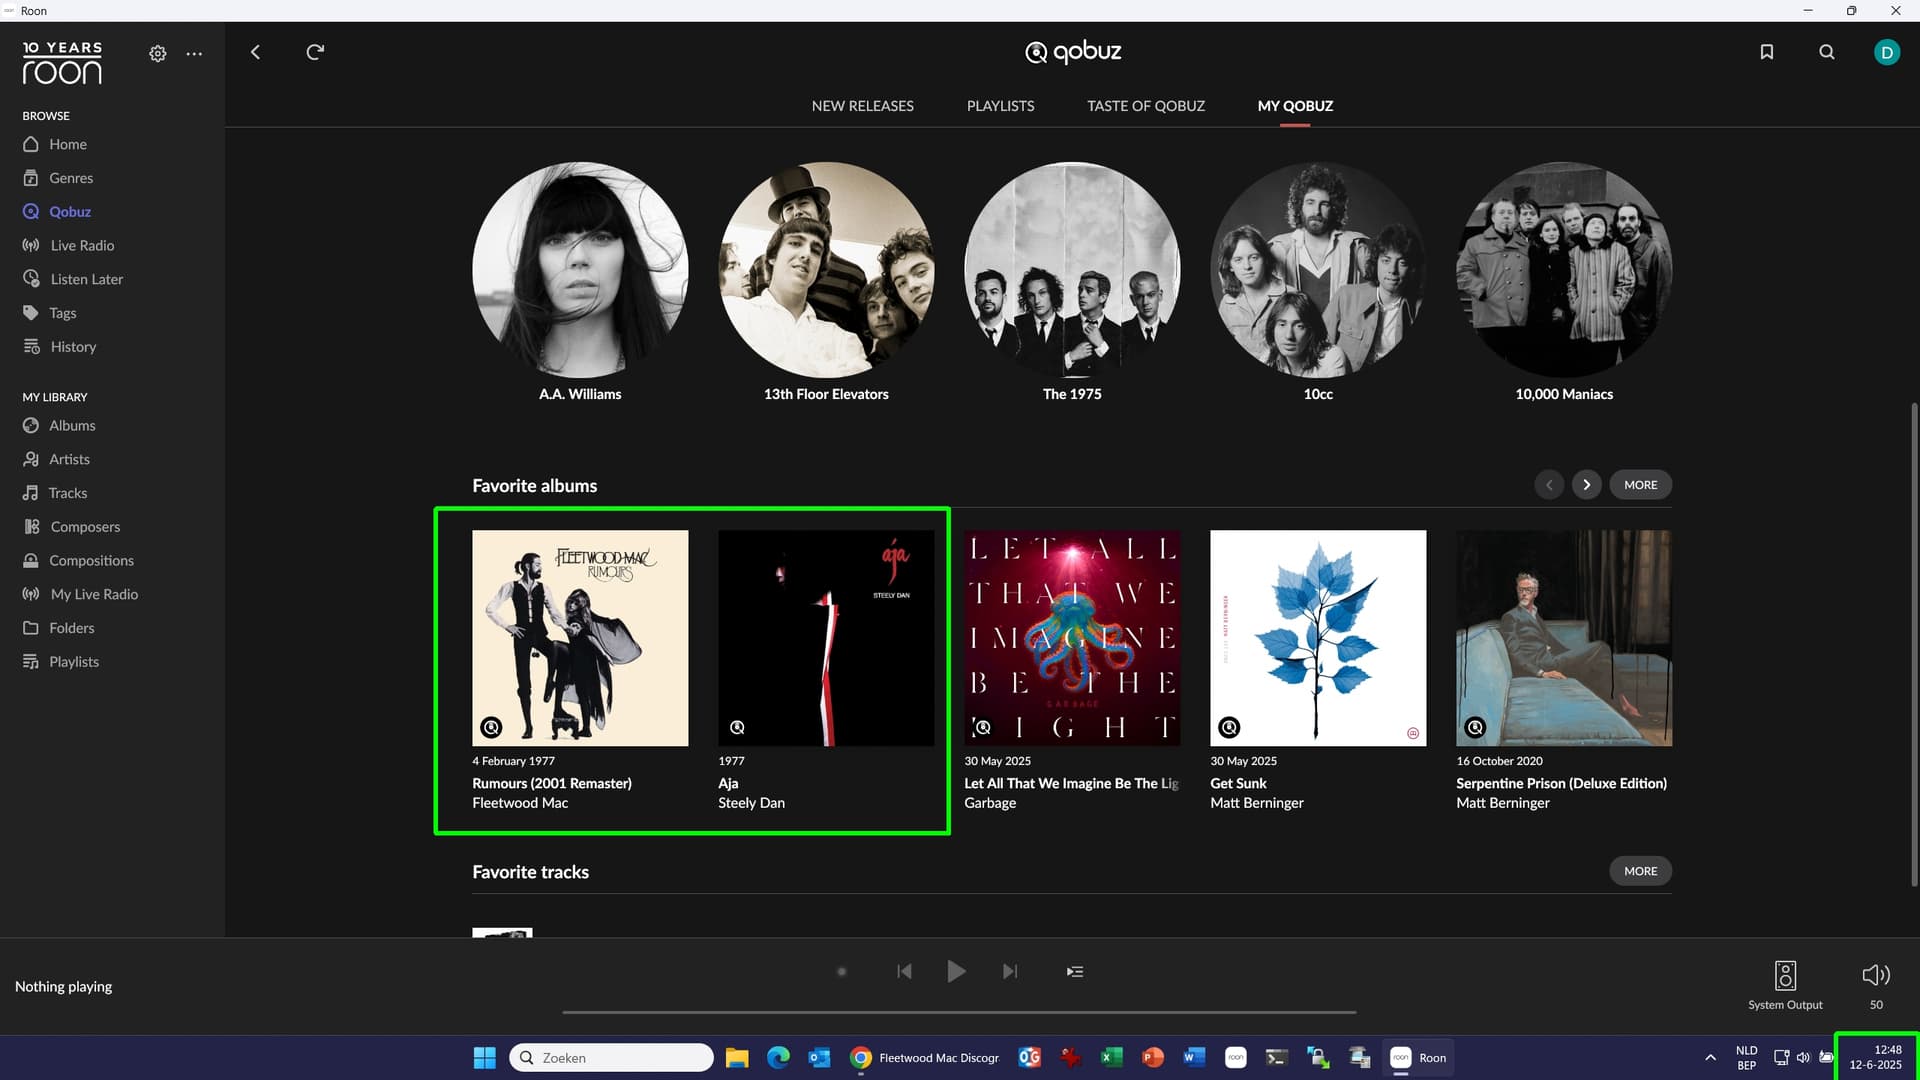This screenshot has height=1080, width=1920.
Task: Click Garbage artist link
Action: (990, 803)
